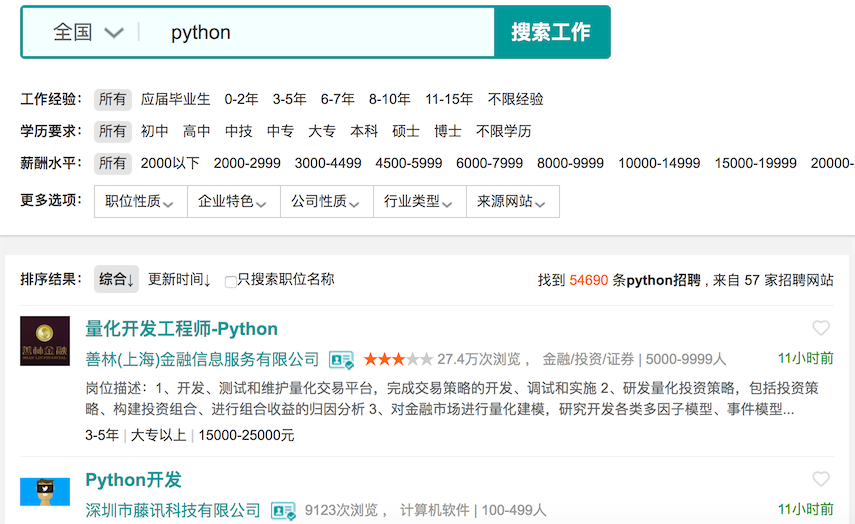This screenshot has height=524, width=855.
Task: Expand the 行业类型 dropdown
Action: (419, 201)
